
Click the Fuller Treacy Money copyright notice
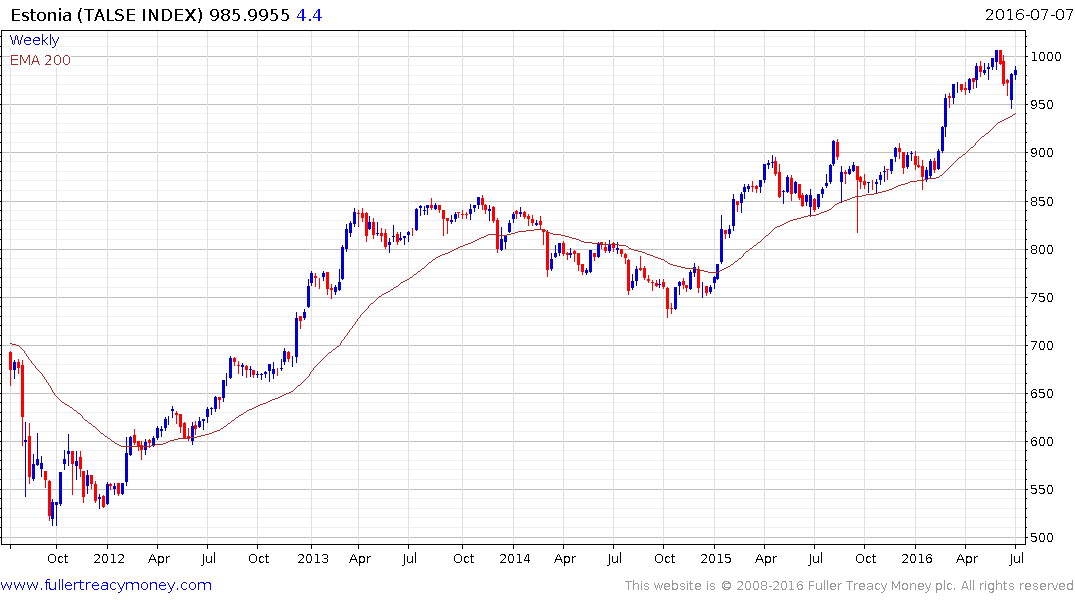[x=849, y=586]
